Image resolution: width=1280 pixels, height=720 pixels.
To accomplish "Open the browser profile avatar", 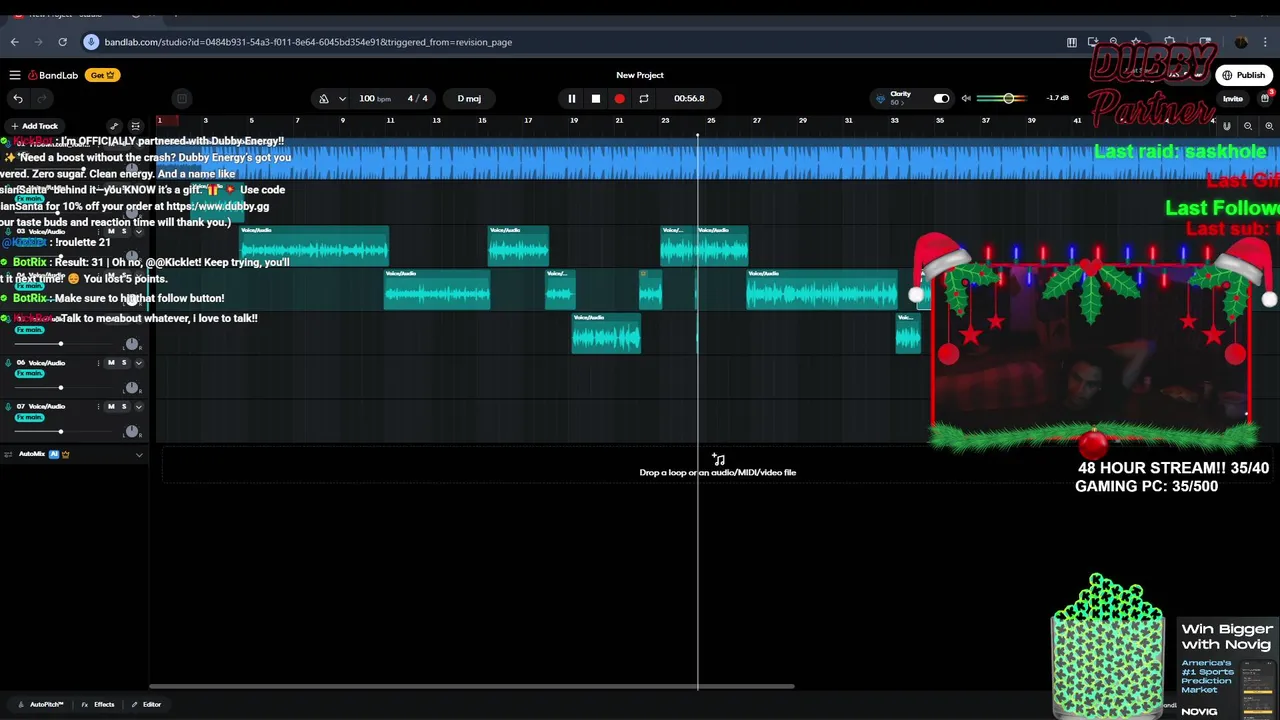I will coord(1241,42).
